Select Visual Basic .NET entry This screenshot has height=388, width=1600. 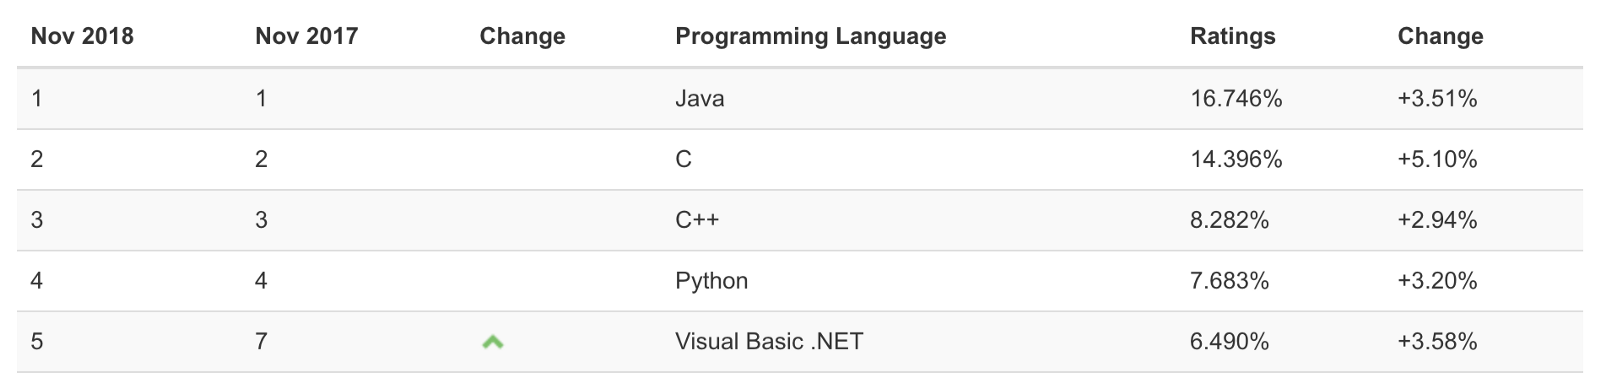click(769, 341)
